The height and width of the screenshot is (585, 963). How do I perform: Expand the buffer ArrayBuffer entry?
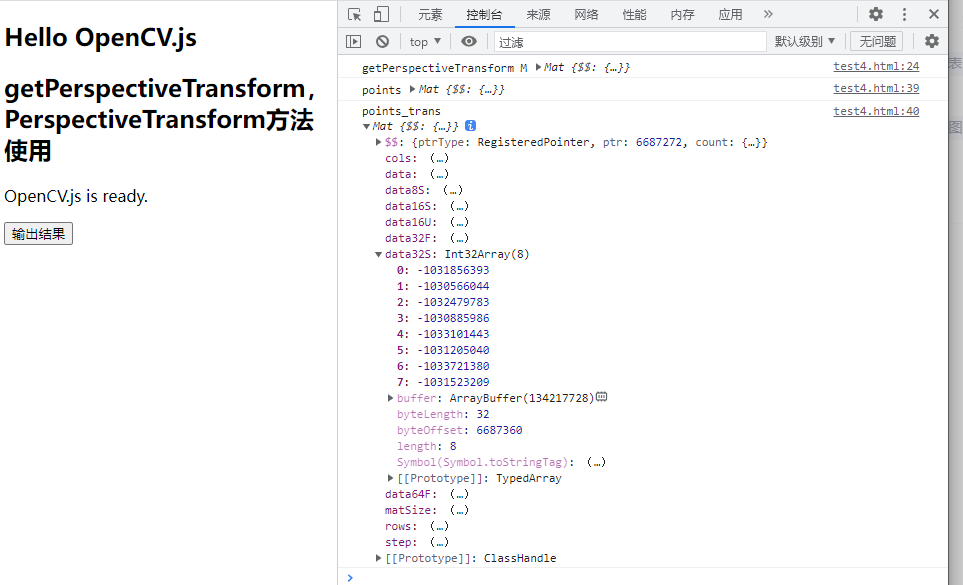point(390,398)
